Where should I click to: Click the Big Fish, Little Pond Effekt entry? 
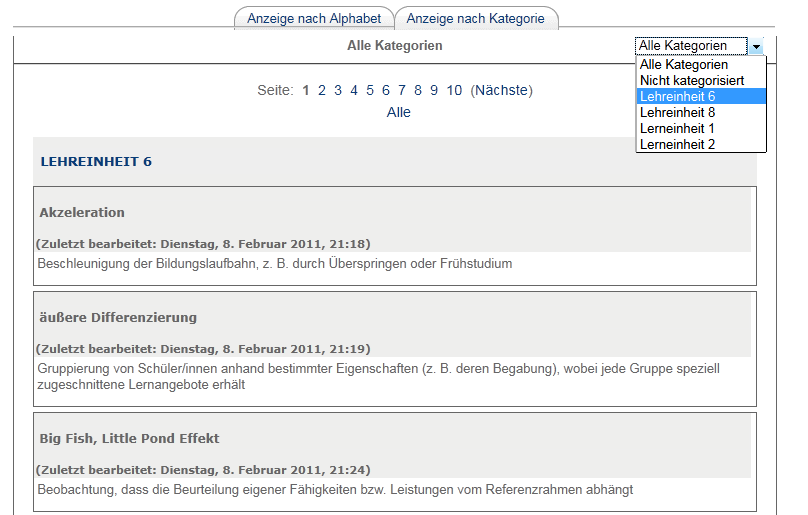[x=129, y=439]
